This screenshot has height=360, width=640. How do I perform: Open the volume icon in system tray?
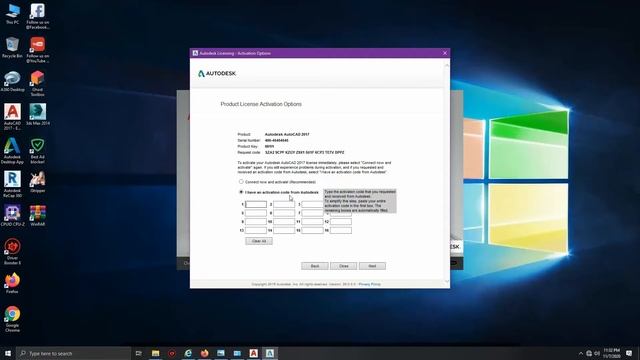(597, 353)
